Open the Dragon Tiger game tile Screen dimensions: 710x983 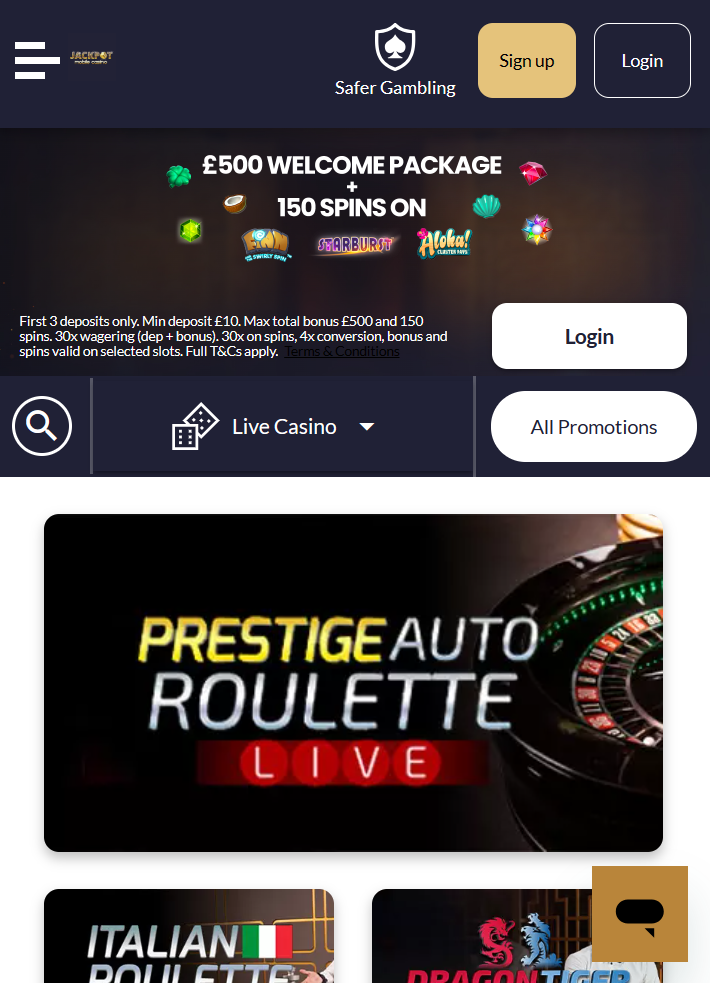coord(481,935)
